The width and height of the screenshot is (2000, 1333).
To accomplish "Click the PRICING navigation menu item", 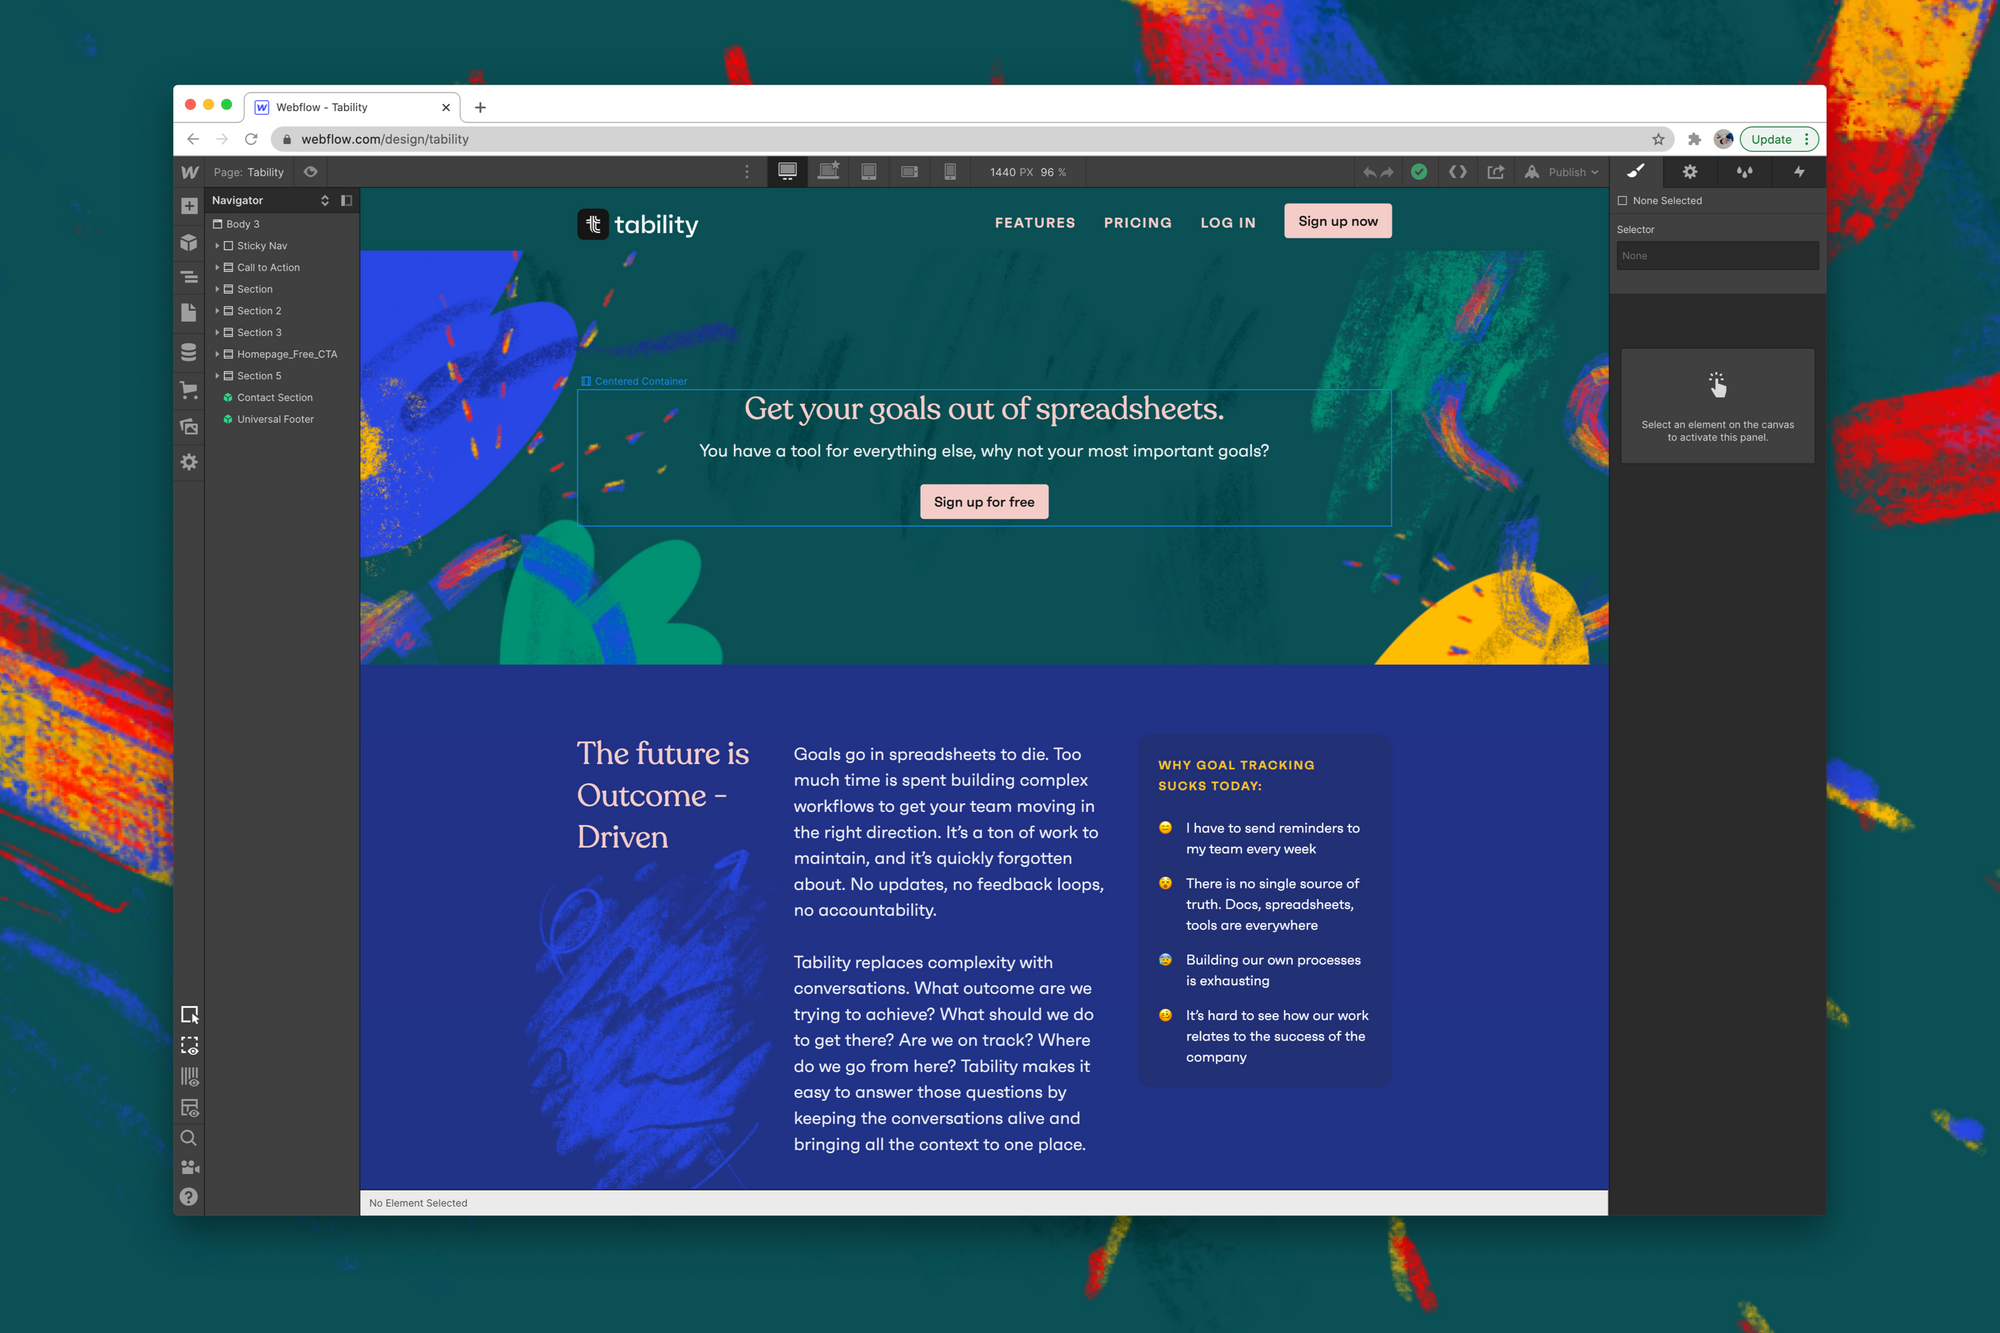I will [x=1138, y=222].
